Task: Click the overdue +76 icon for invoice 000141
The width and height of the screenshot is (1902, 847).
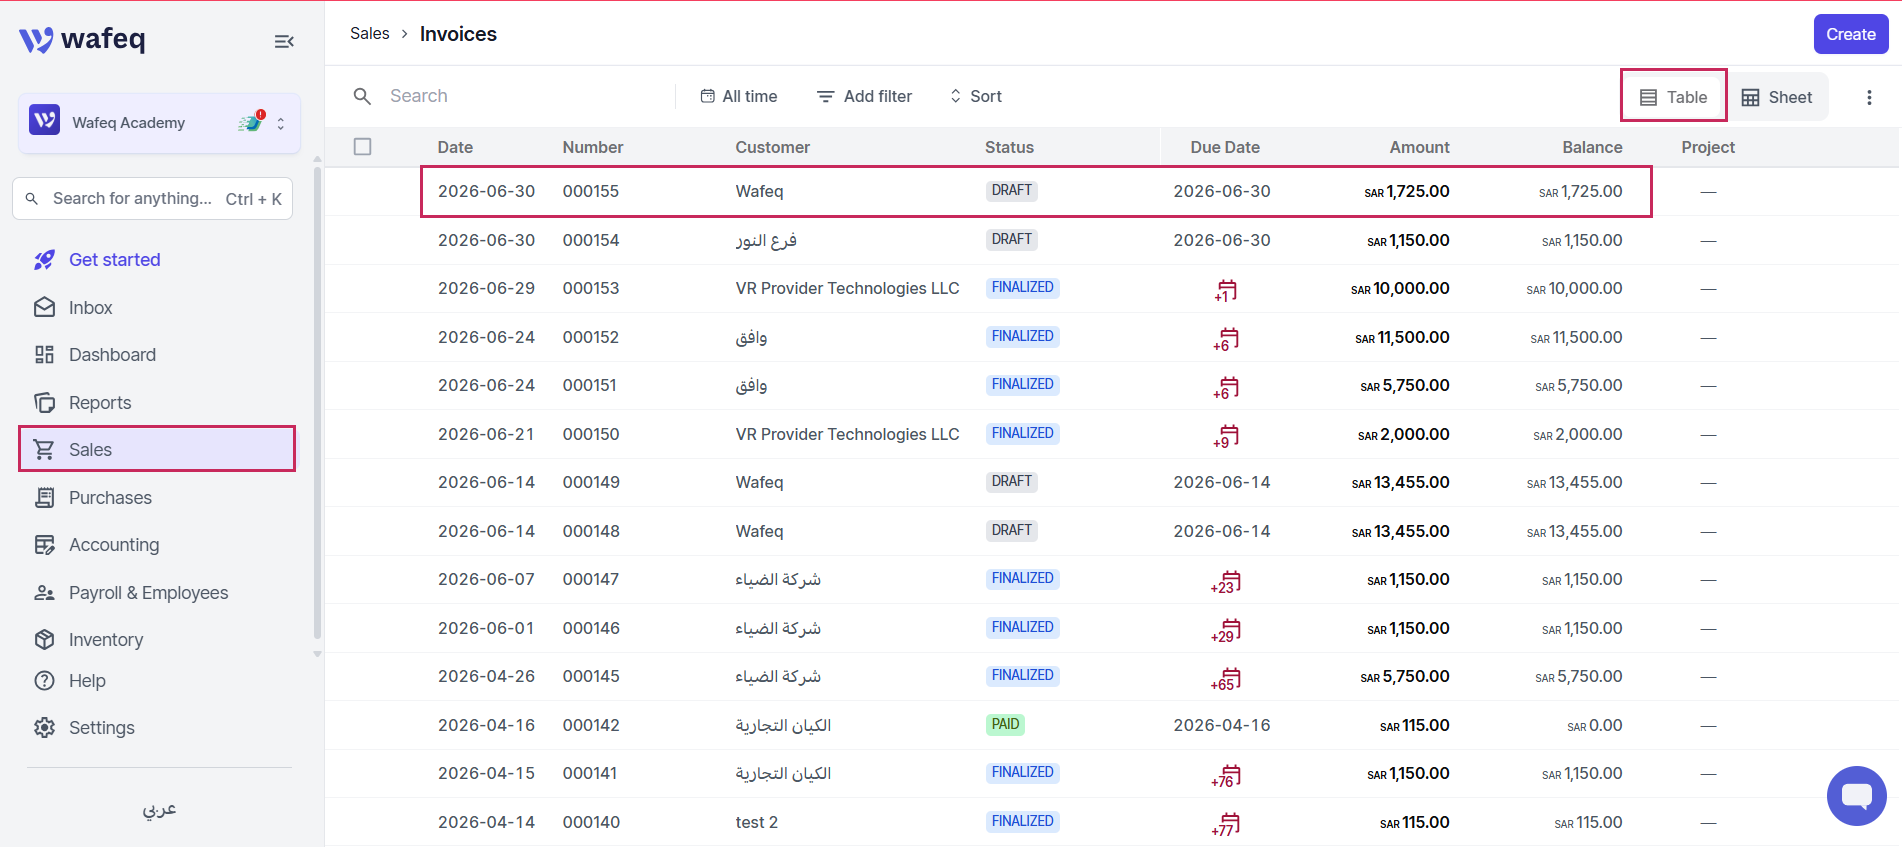Action: [1226, 775]
